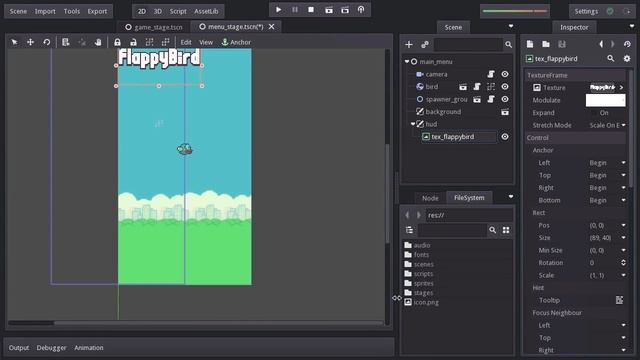Open the Stretch Mode dropdown

click(x=607, y=125)
